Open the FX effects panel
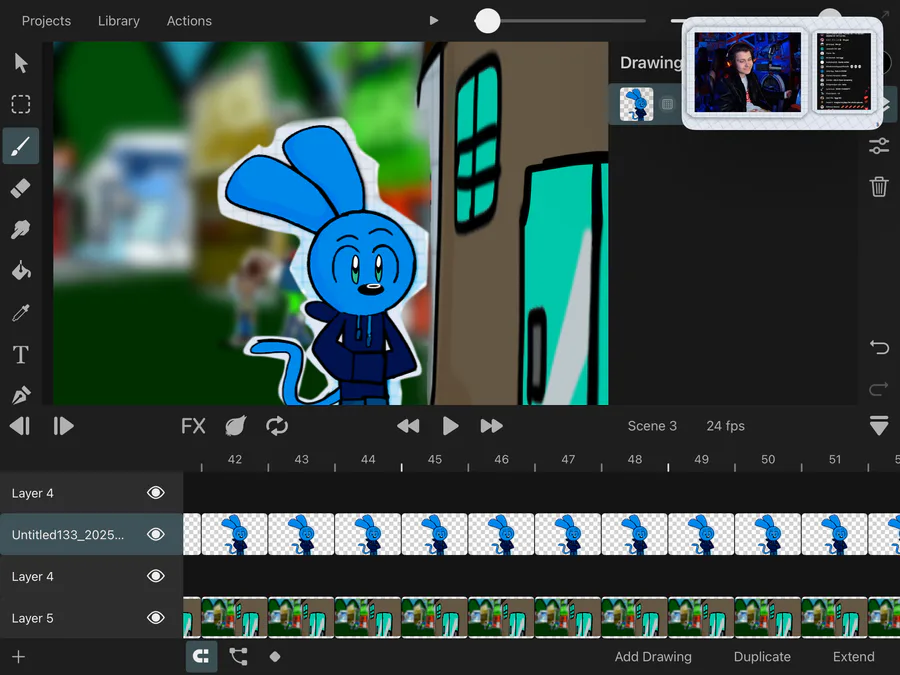This screenshot has height=675, width=900. (193, 426)
